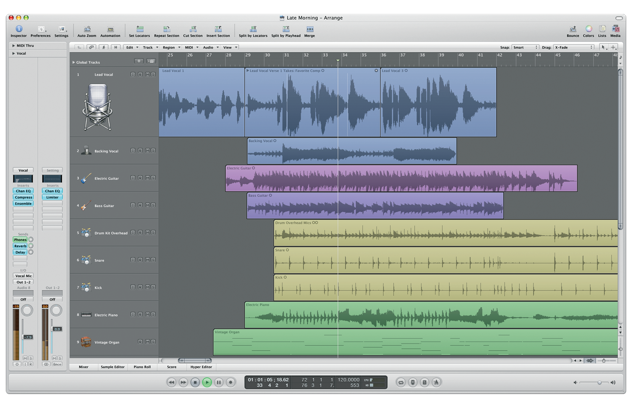Expand the Vocal inspector section

coord(13,53)
